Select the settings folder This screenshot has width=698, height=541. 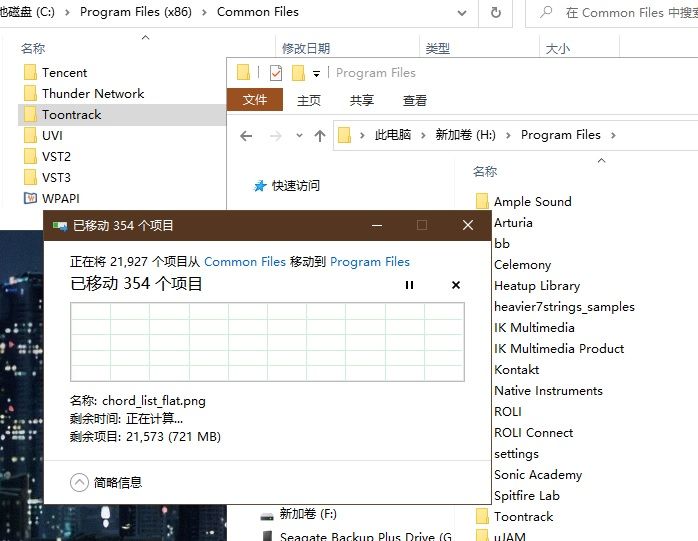(516, 454)
